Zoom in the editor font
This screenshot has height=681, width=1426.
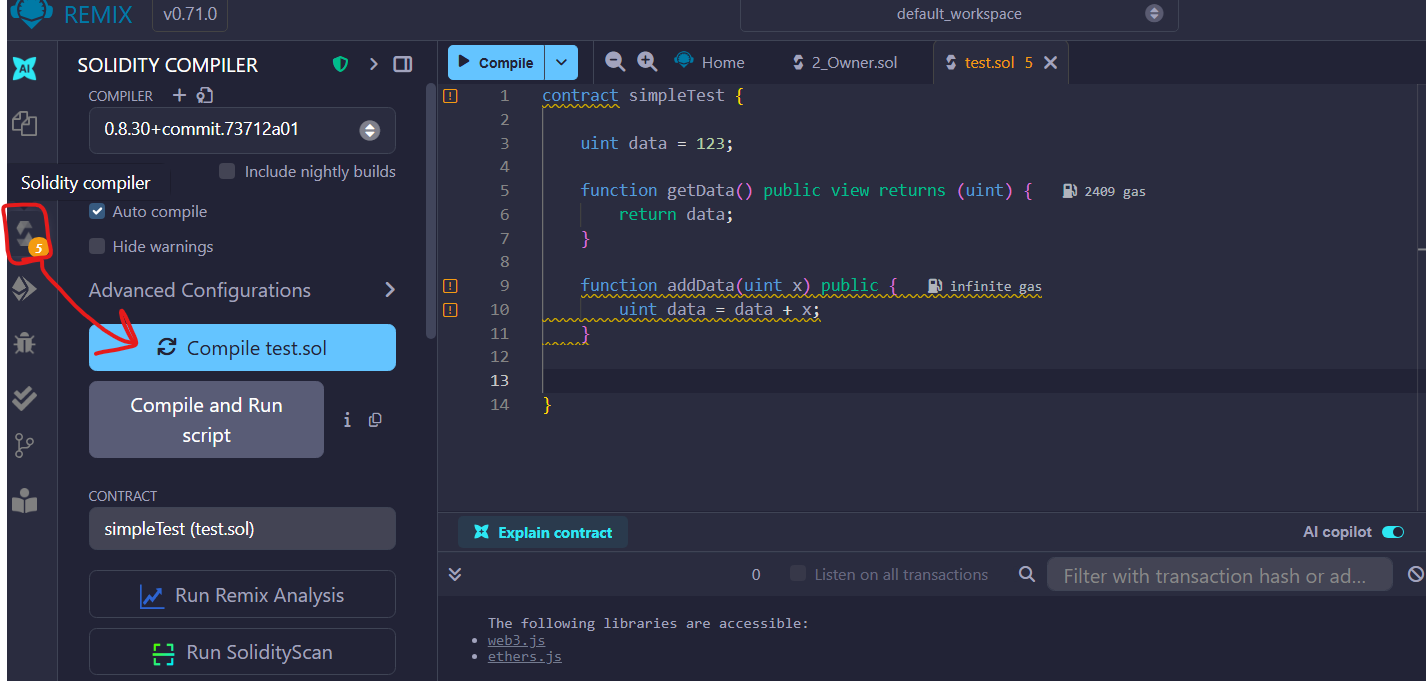tap(647, 62)
